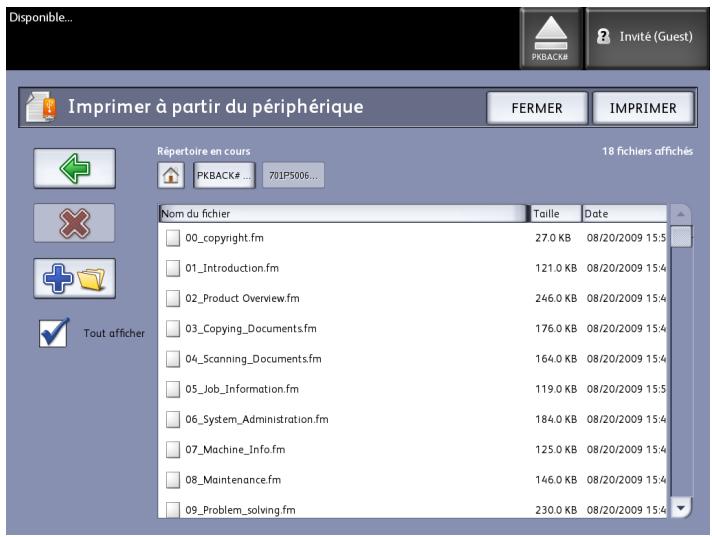712x537 pixels.
Task: Select file name 01_Introduction.fm
Action: coord(232,268)
